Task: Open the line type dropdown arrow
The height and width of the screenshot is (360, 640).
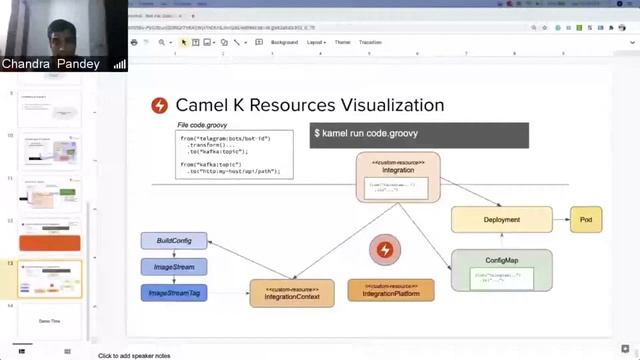Action: coord(245,43)
